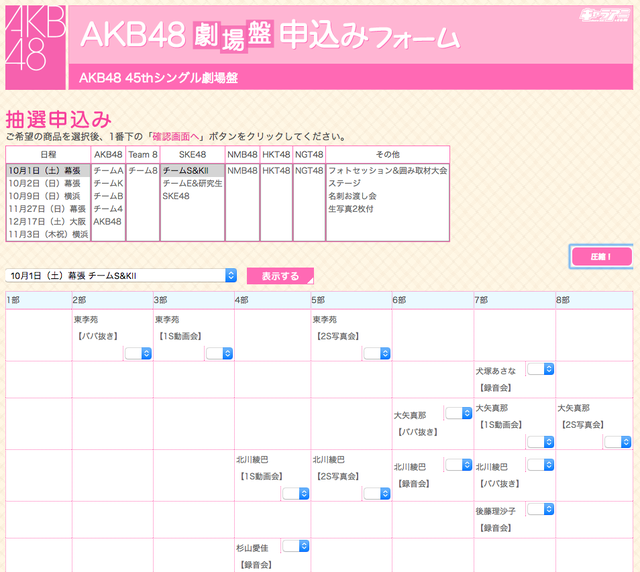The height and width of the screenshot is (572, 640).
Task: Select 生写真2枚付 in その他 list
Action: coord(351,209)
